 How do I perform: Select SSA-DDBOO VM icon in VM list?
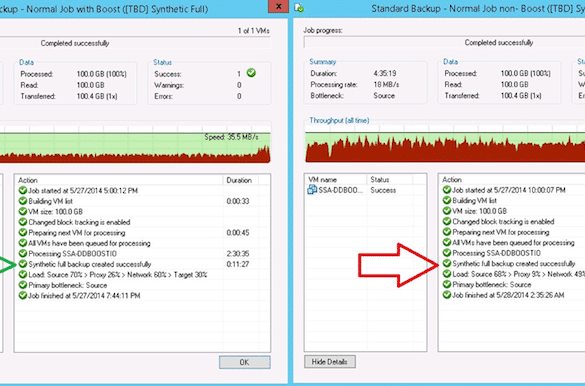coord(312,190)
